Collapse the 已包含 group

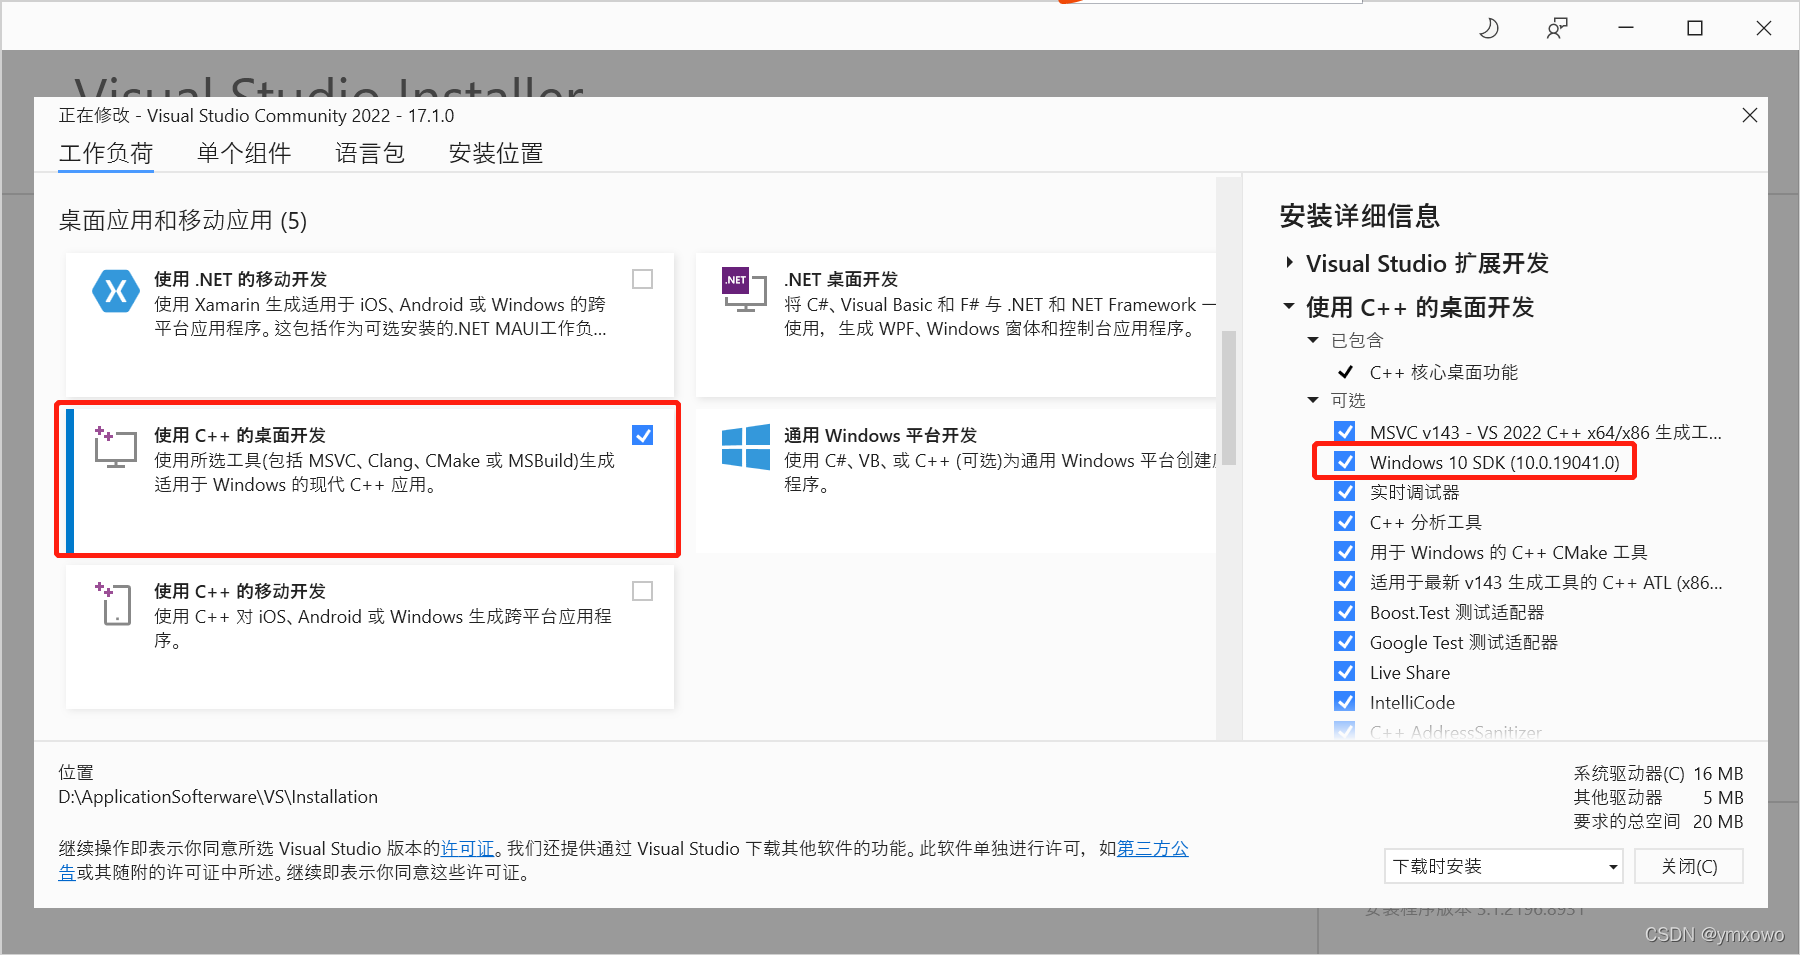[1313, 341]
